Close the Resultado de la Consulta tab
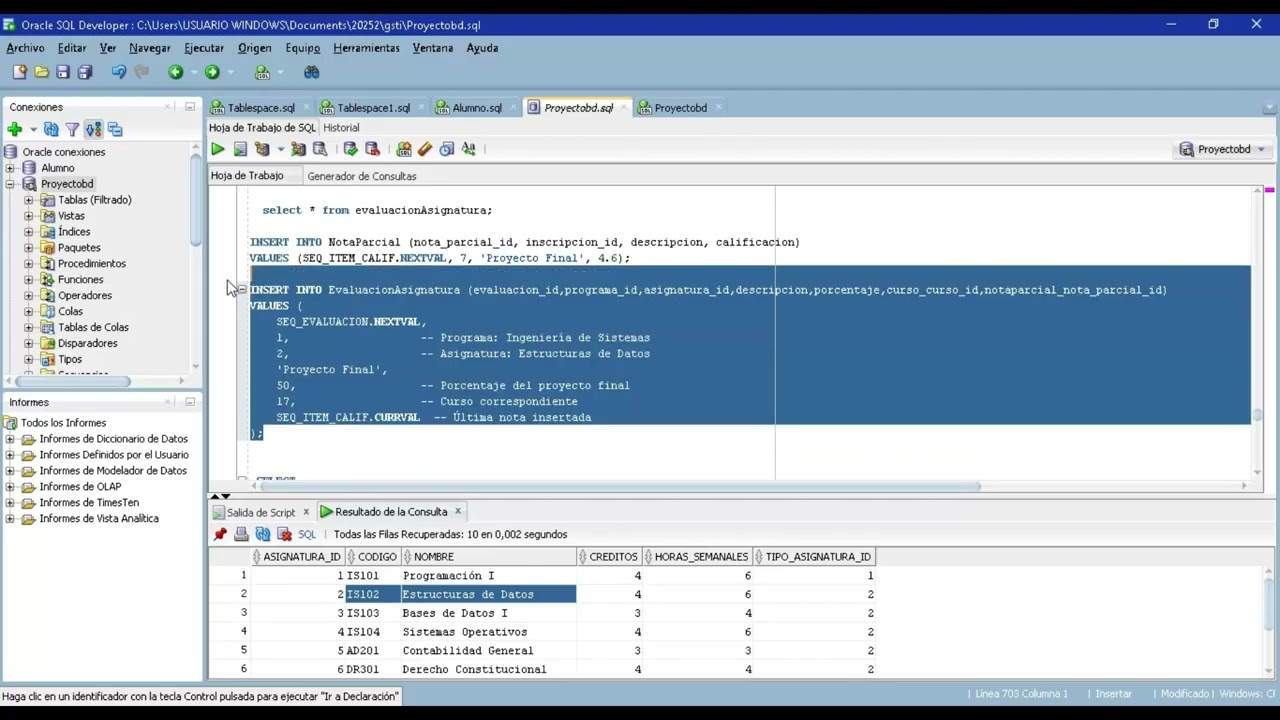 458,511
